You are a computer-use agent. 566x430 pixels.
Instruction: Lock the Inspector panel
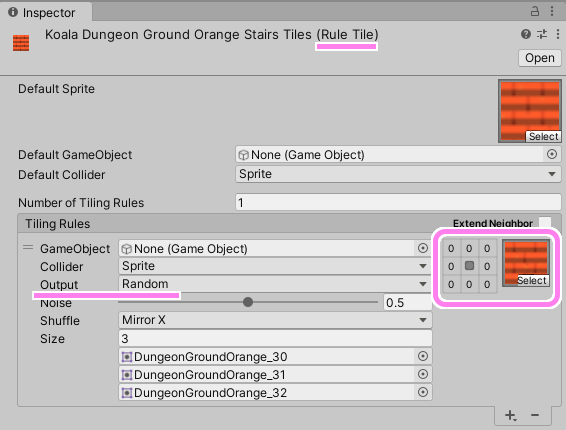[535, 12]
